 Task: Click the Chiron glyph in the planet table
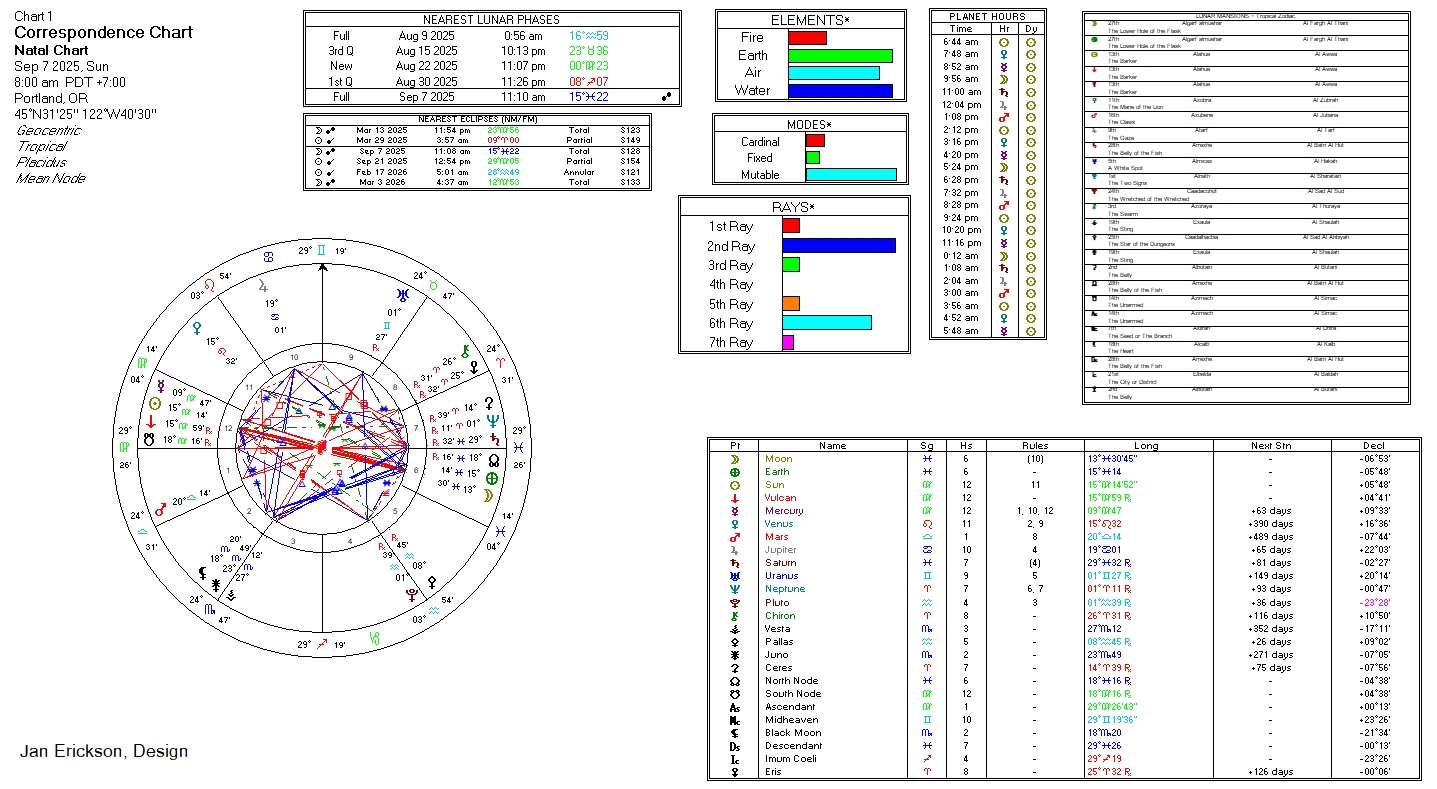coord(735,616)
